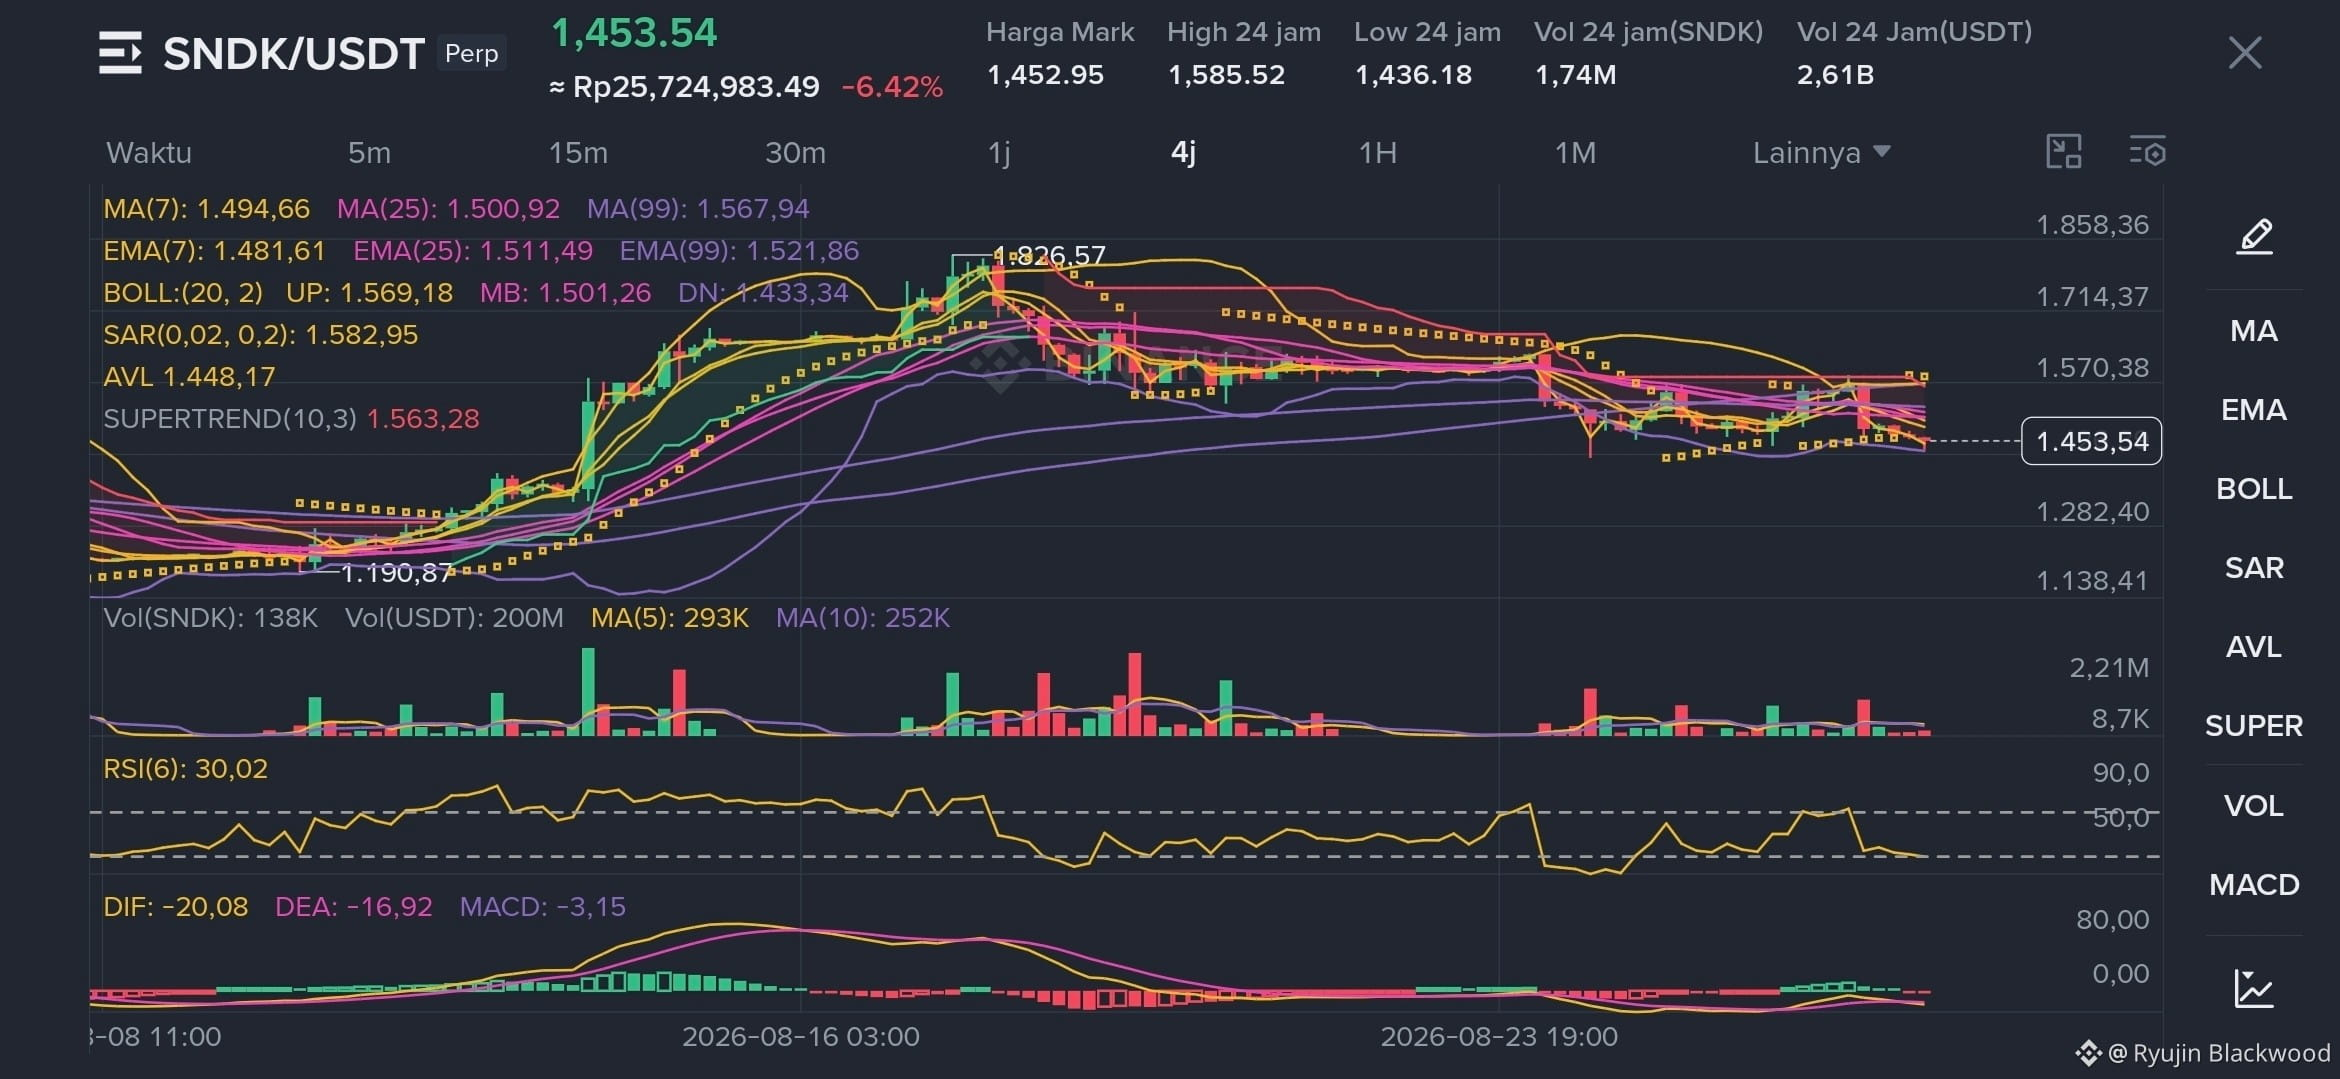Click the MA(99): 1.567,94 legend
2340x1079 pixels.
(698, 209)
